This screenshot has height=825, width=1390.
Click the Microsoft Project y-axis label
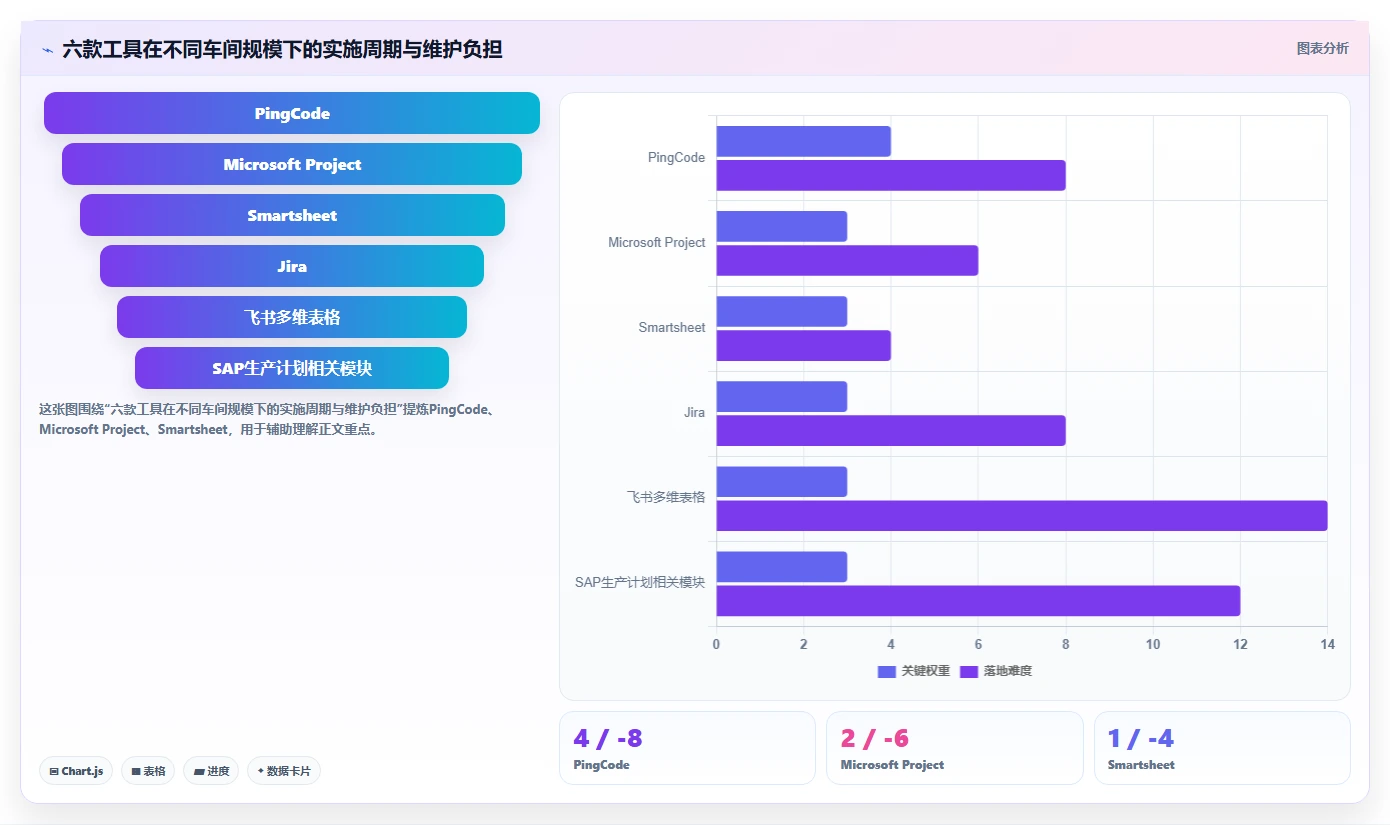[657, 243]
